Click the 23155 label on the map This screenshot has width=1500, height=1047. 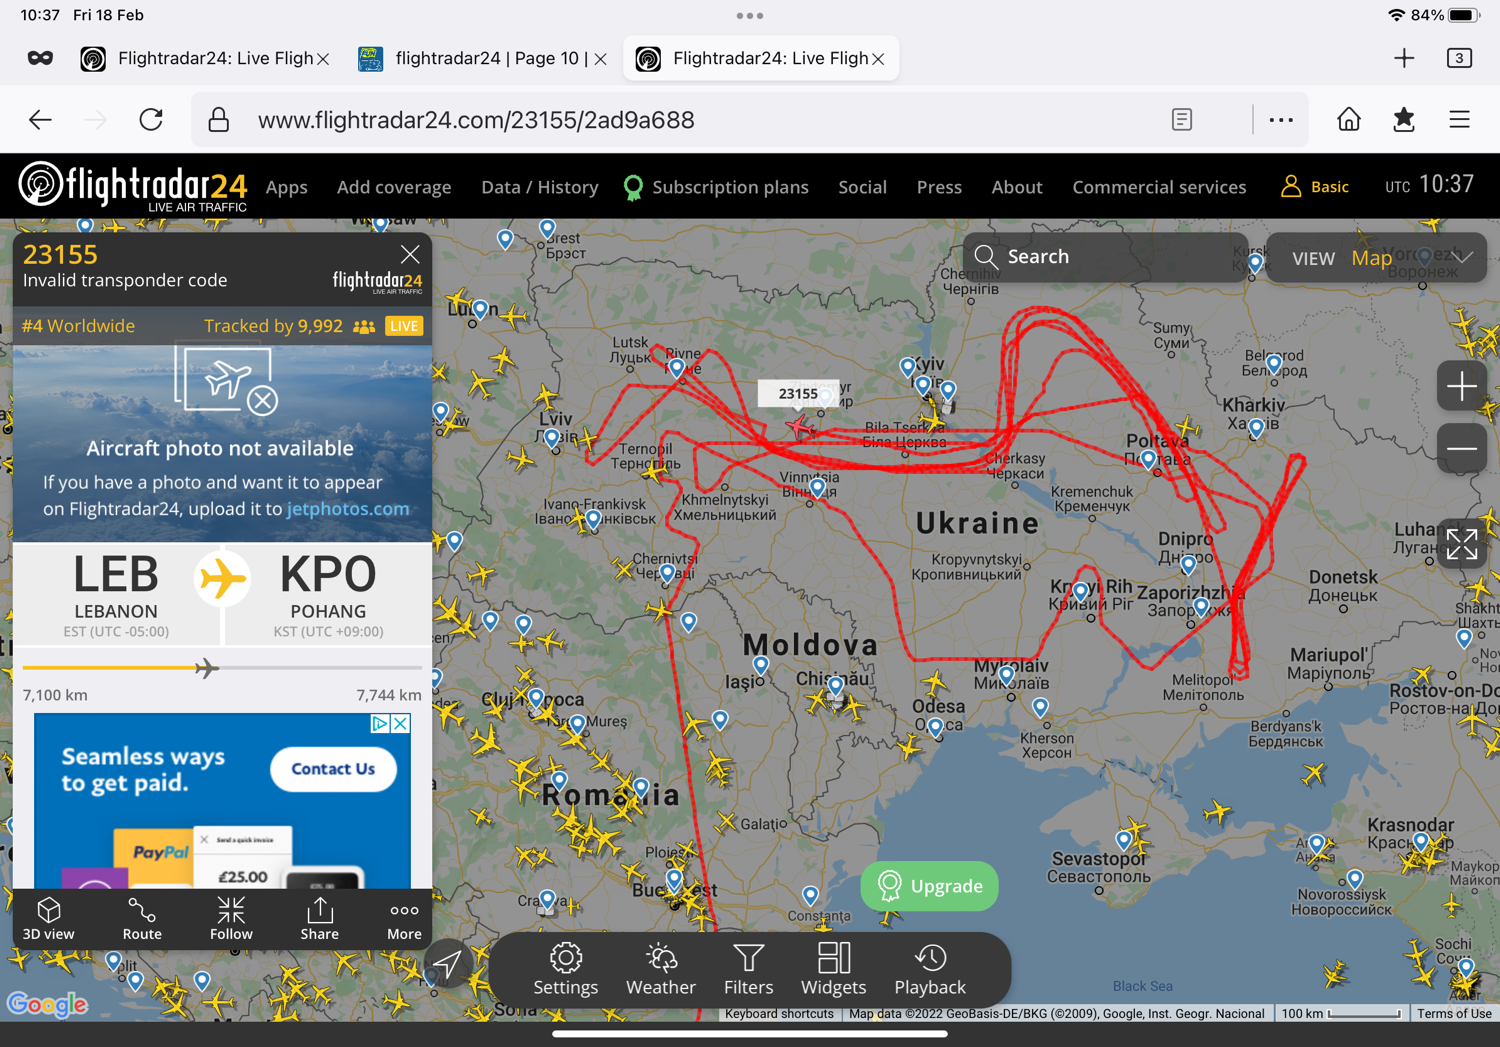click(798, 394)
